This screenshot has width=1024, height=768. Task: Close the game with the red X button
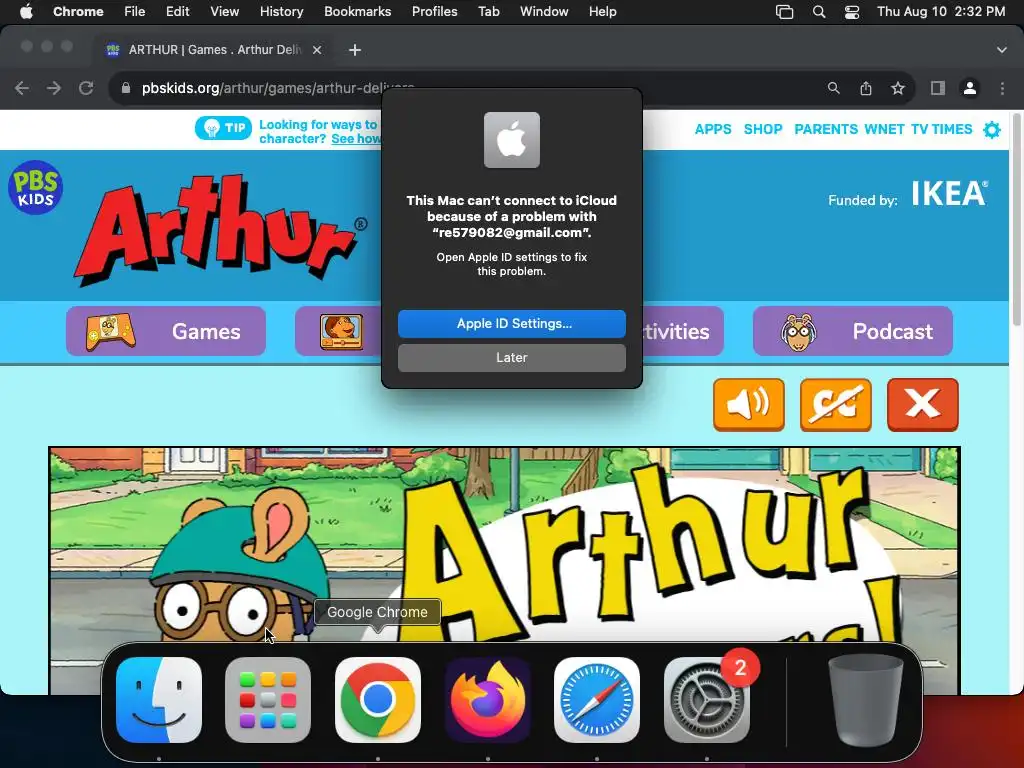[x=922, y=404]
